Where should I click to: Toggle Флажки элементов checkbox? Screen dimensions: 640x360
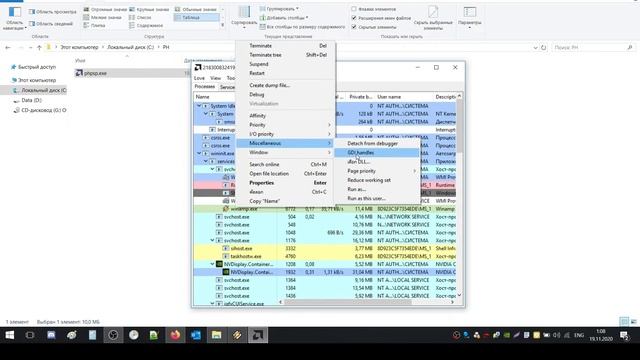[354, 9]
